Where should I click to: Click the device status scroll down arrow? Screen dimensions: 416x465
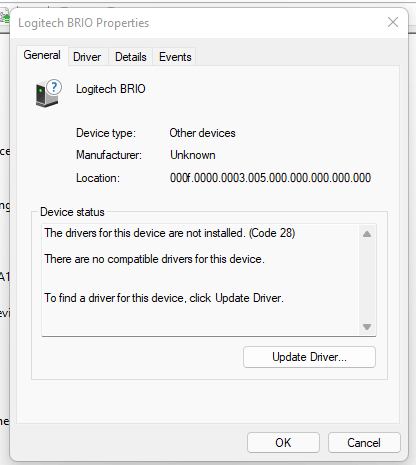pyautogui.click(x=367, y=327)
